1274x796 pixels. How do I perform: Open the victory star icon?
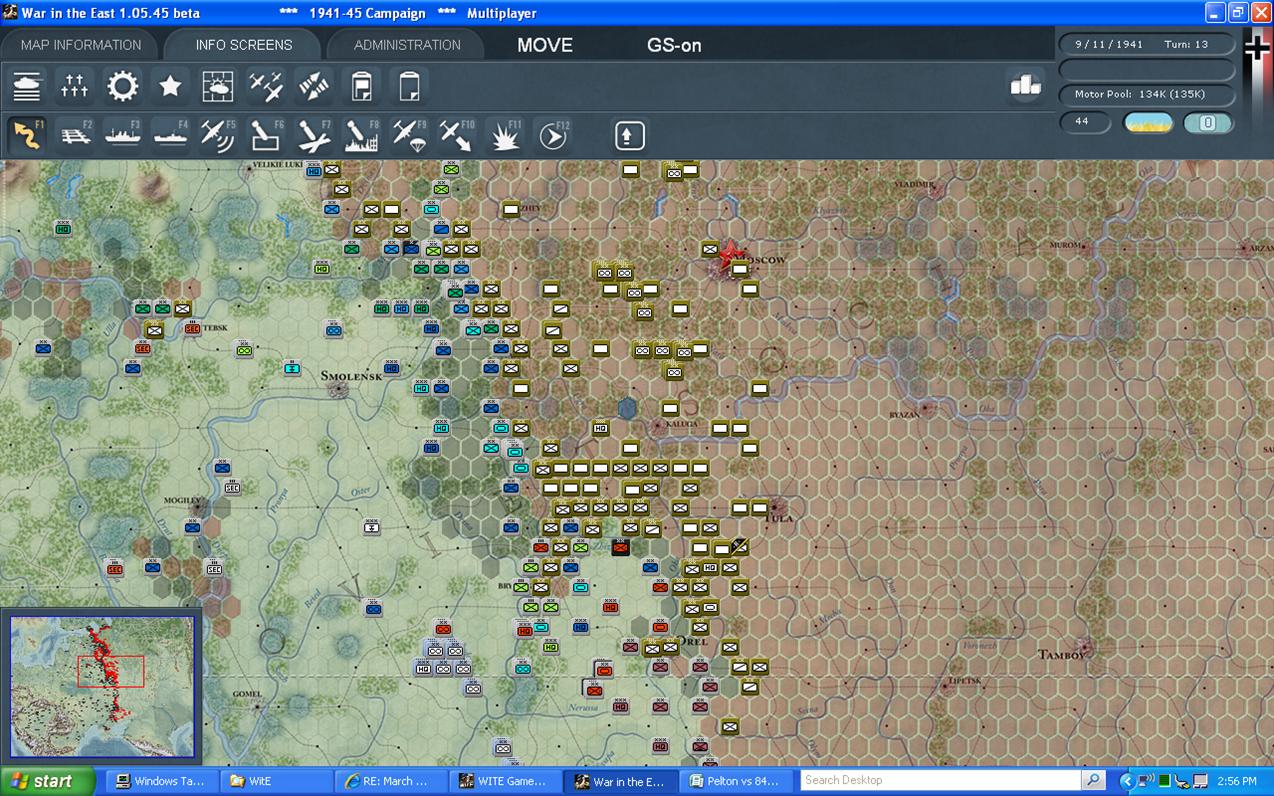click(171, 87)
